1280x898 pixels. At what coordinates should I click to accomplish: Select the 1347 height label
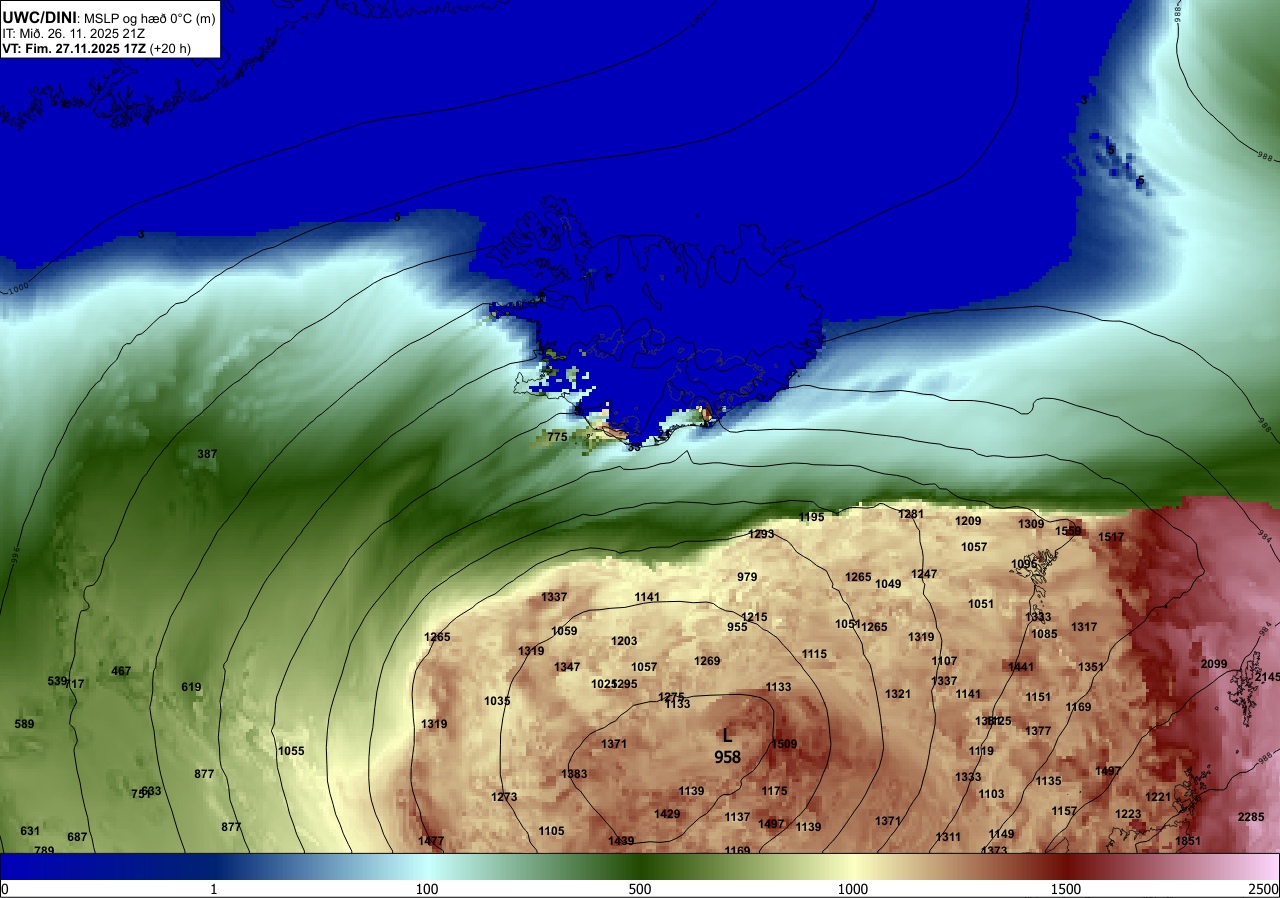click(567, 667)
